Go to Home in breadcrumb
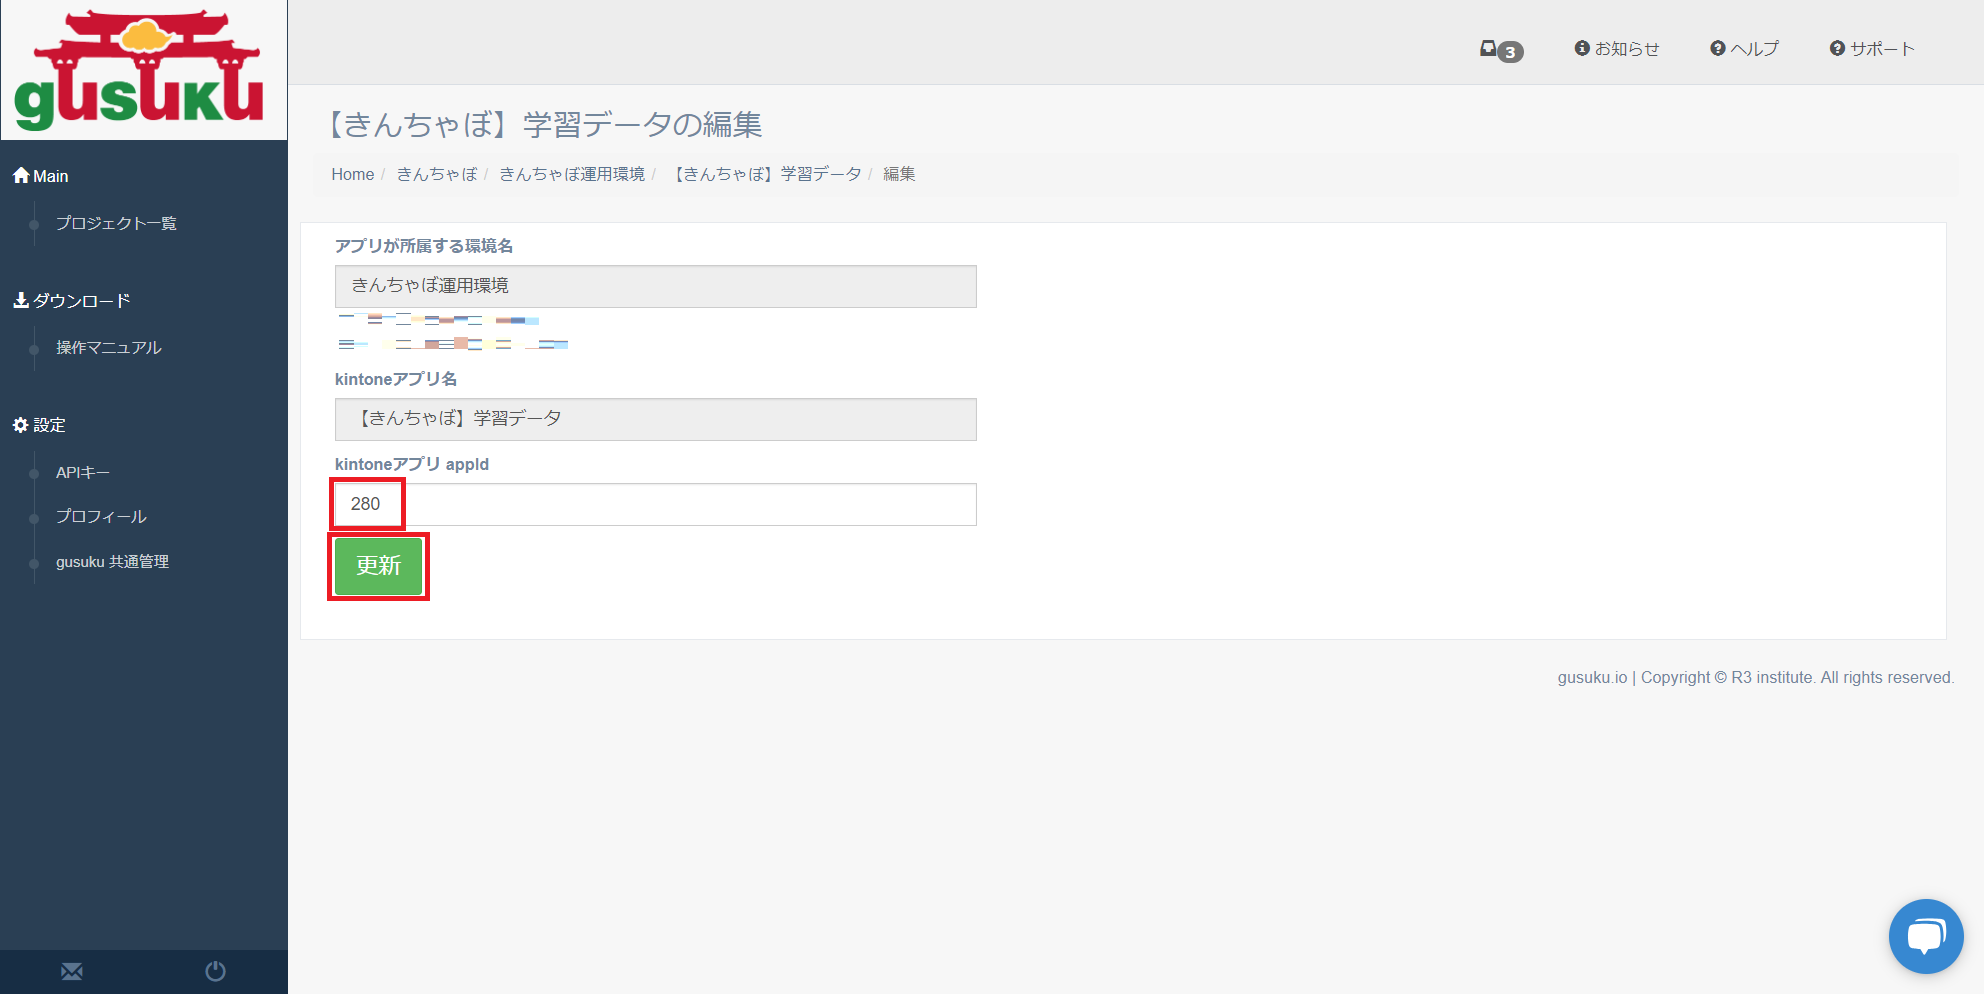 [x=352, y=174]
